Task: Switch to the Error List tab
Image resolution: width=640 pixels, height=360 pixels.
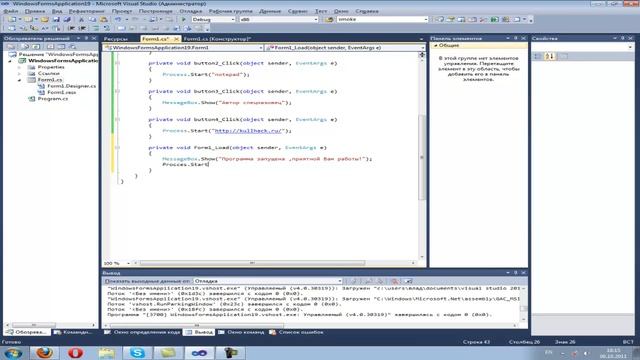Action: click(297, 332)
